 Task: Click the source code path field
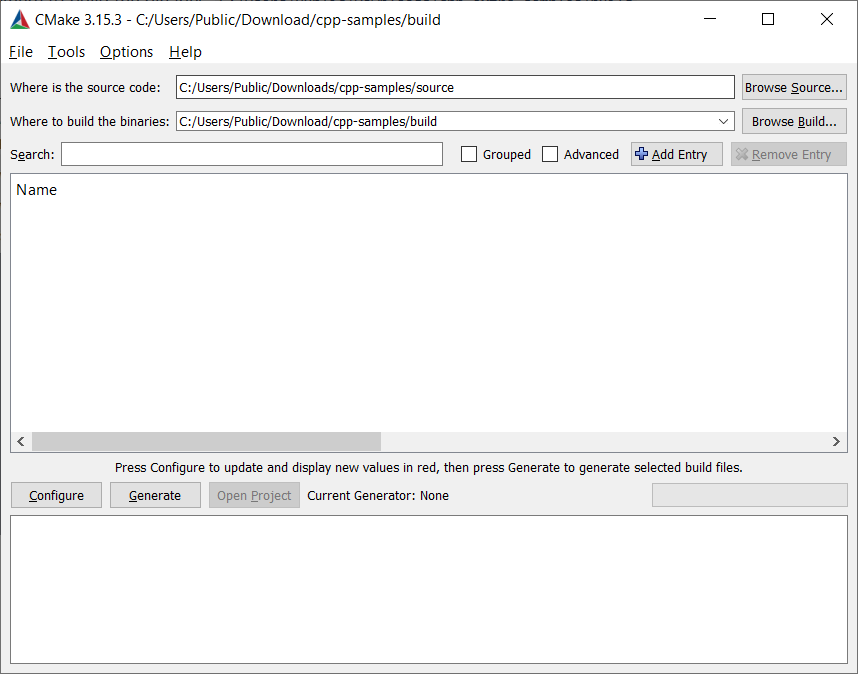pos(455,88)
